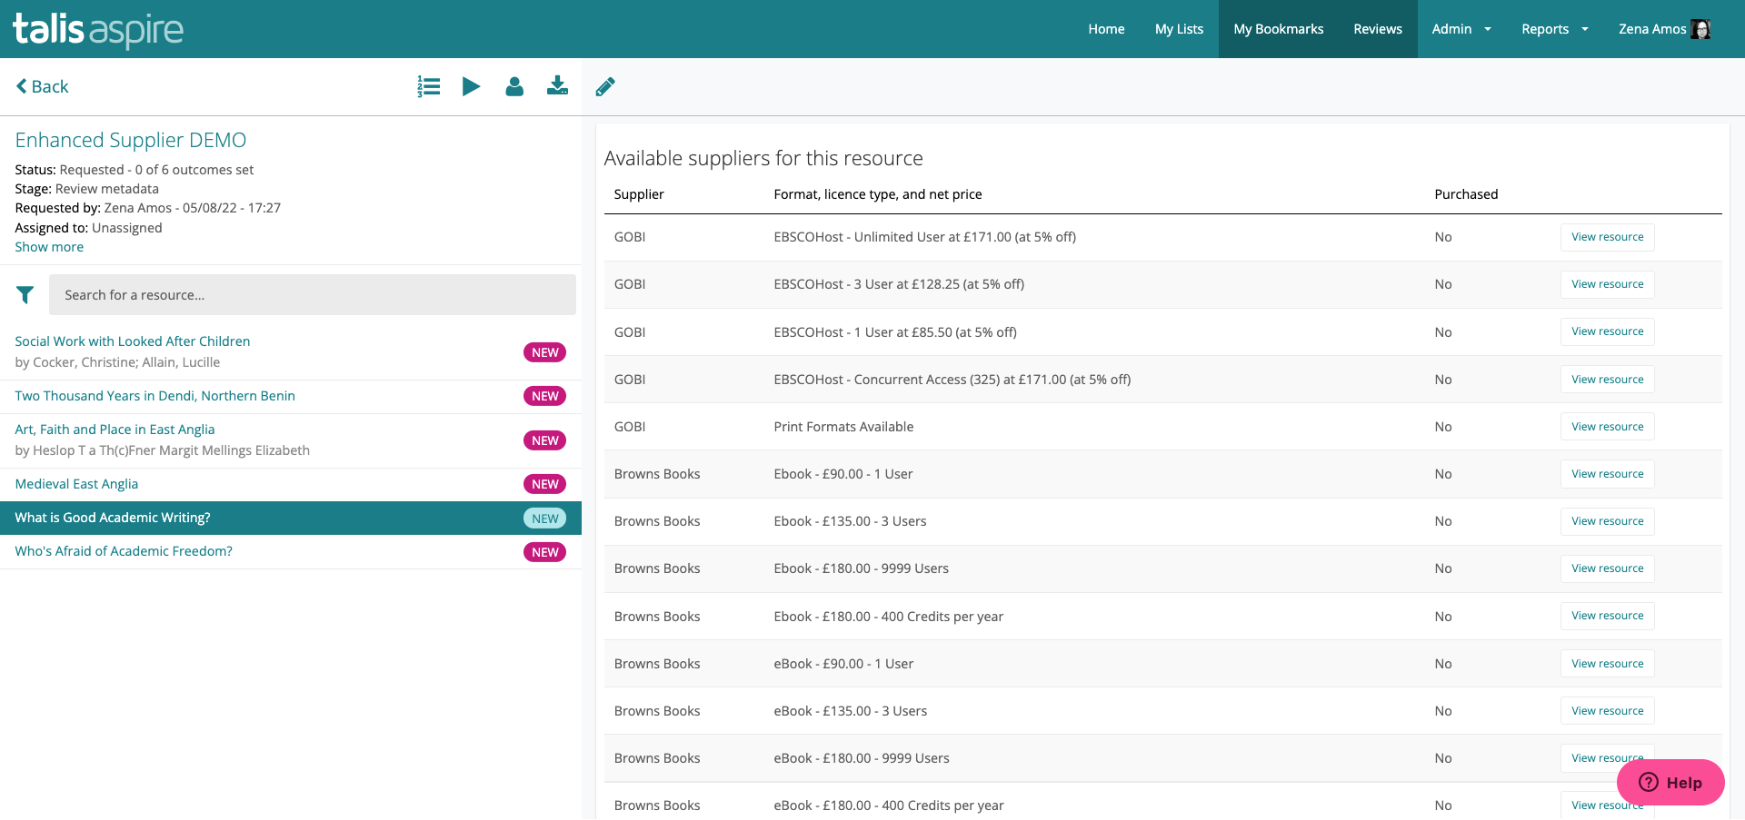This screenshot has height=820, width=1745.
Task: Expand details with Show more
Action: pos(49,247)
